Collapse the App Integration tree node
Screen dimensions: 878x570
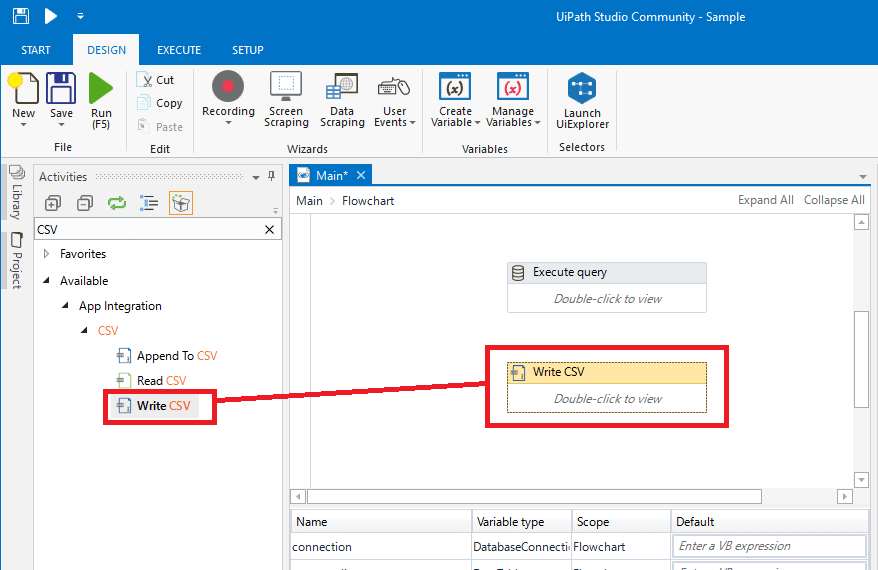pos(66,306)
